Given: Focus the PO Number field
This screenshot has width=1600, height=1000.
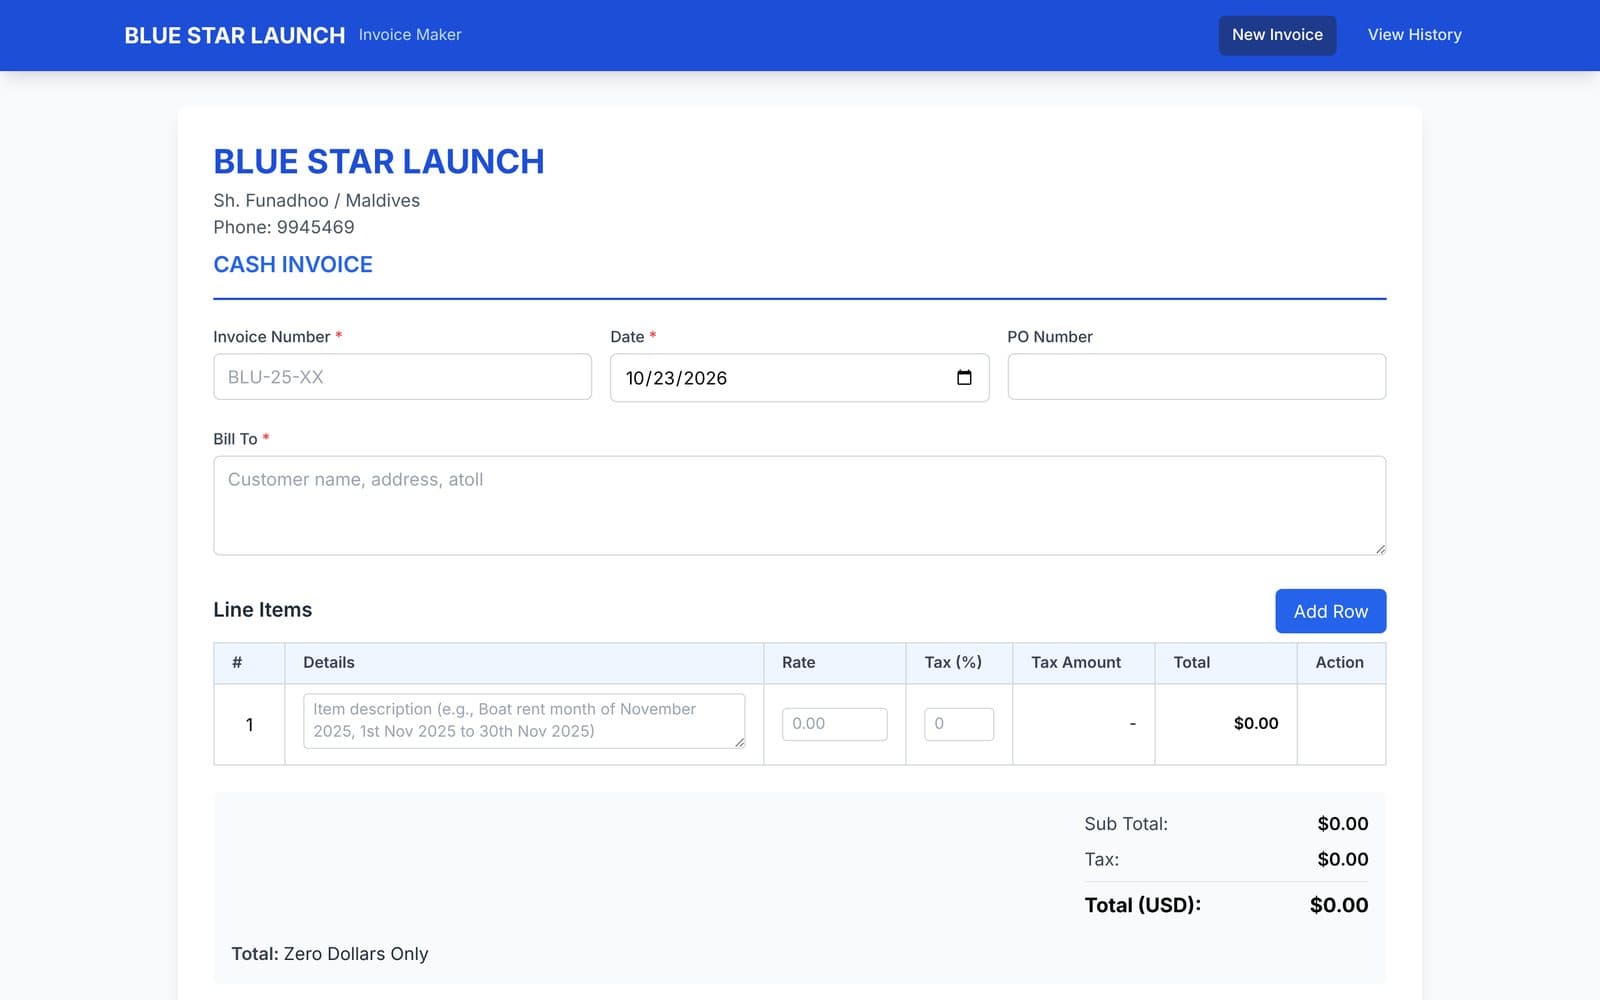Looking at the screenshot, I should click(1196, 377).
